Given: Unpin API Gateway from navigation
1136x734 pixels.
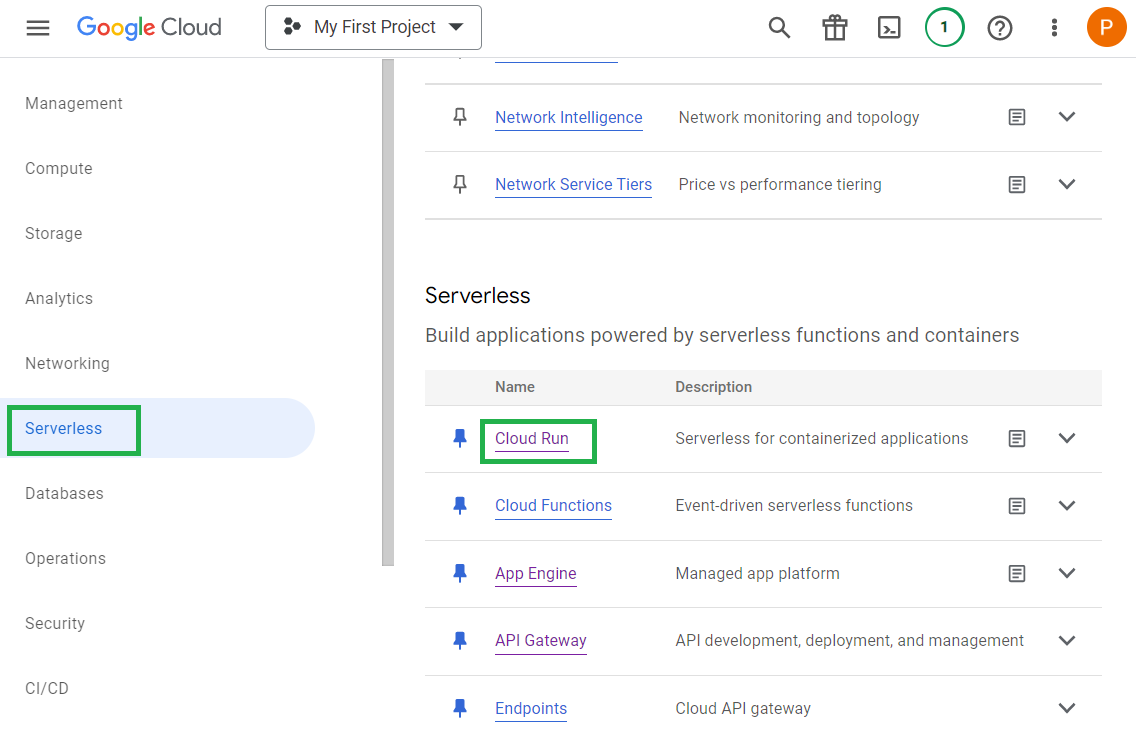Looking at the screenshot, I should coord(460,641).
